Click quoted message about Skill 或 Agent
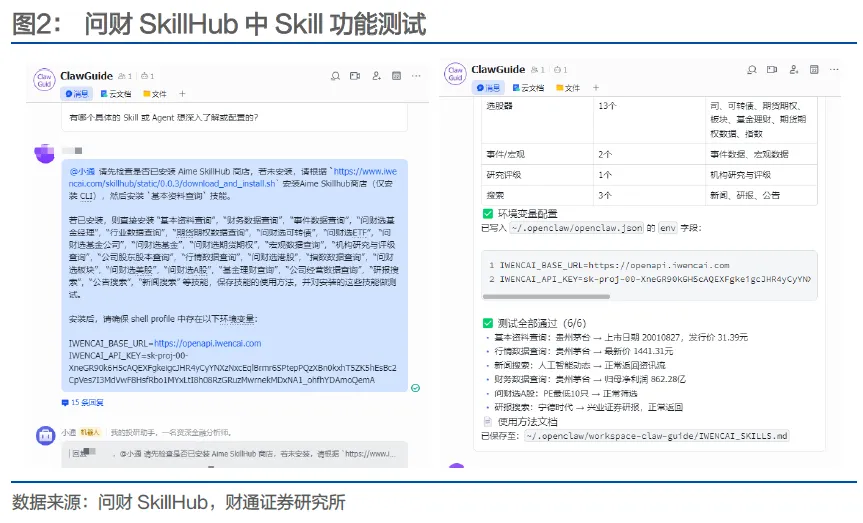Viewport: 863px width, 523px height. point(234,117)
